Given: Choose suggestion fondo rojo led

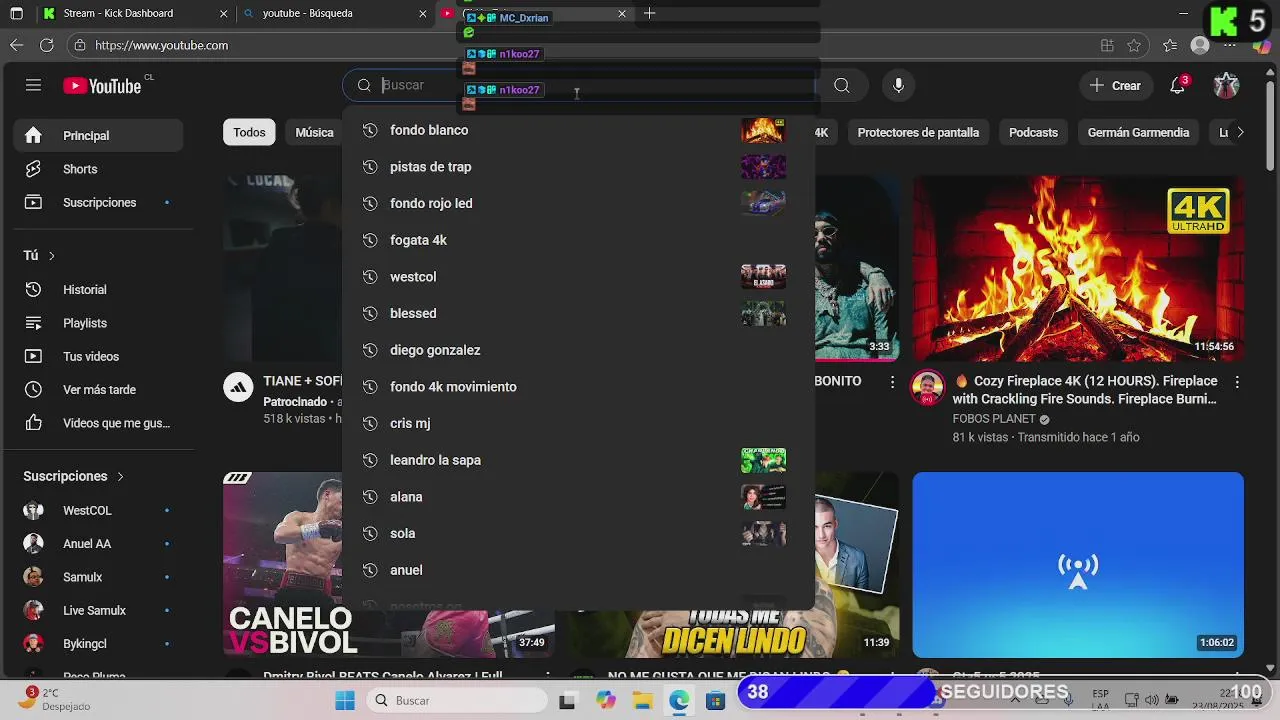Looking at the screenshot, I should click(x=578, y=203).
